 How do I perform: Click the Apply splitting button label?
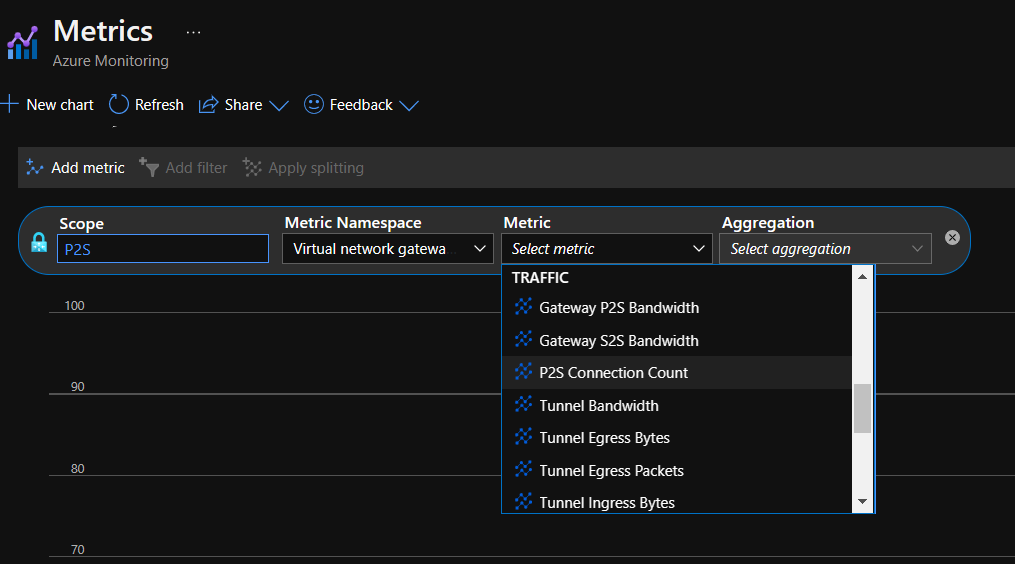pyautogui.click(x=316, y=168)
